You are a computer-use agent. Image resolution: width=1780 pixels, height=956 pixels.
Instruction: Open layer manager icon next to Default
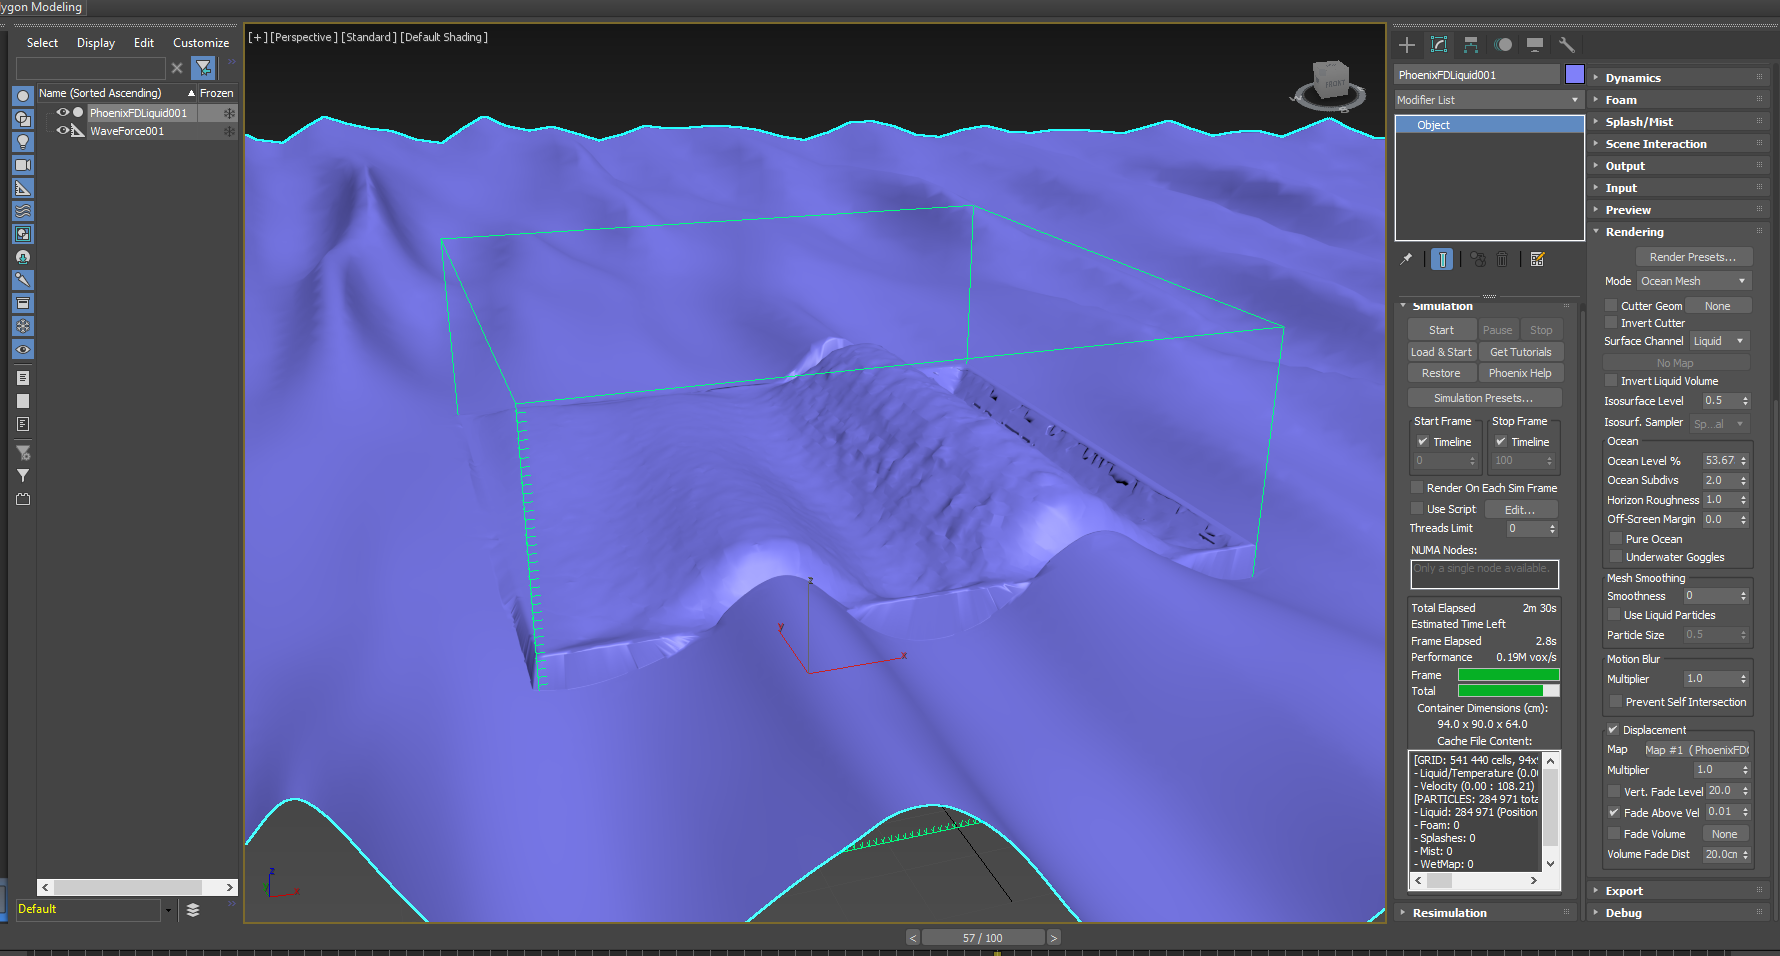click(193, 910)
